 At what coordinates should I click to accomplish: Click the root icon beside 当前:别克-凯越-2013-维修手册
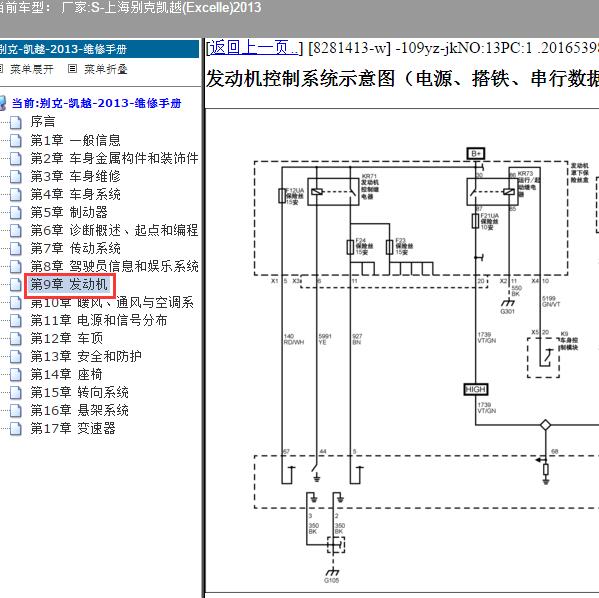3,103
